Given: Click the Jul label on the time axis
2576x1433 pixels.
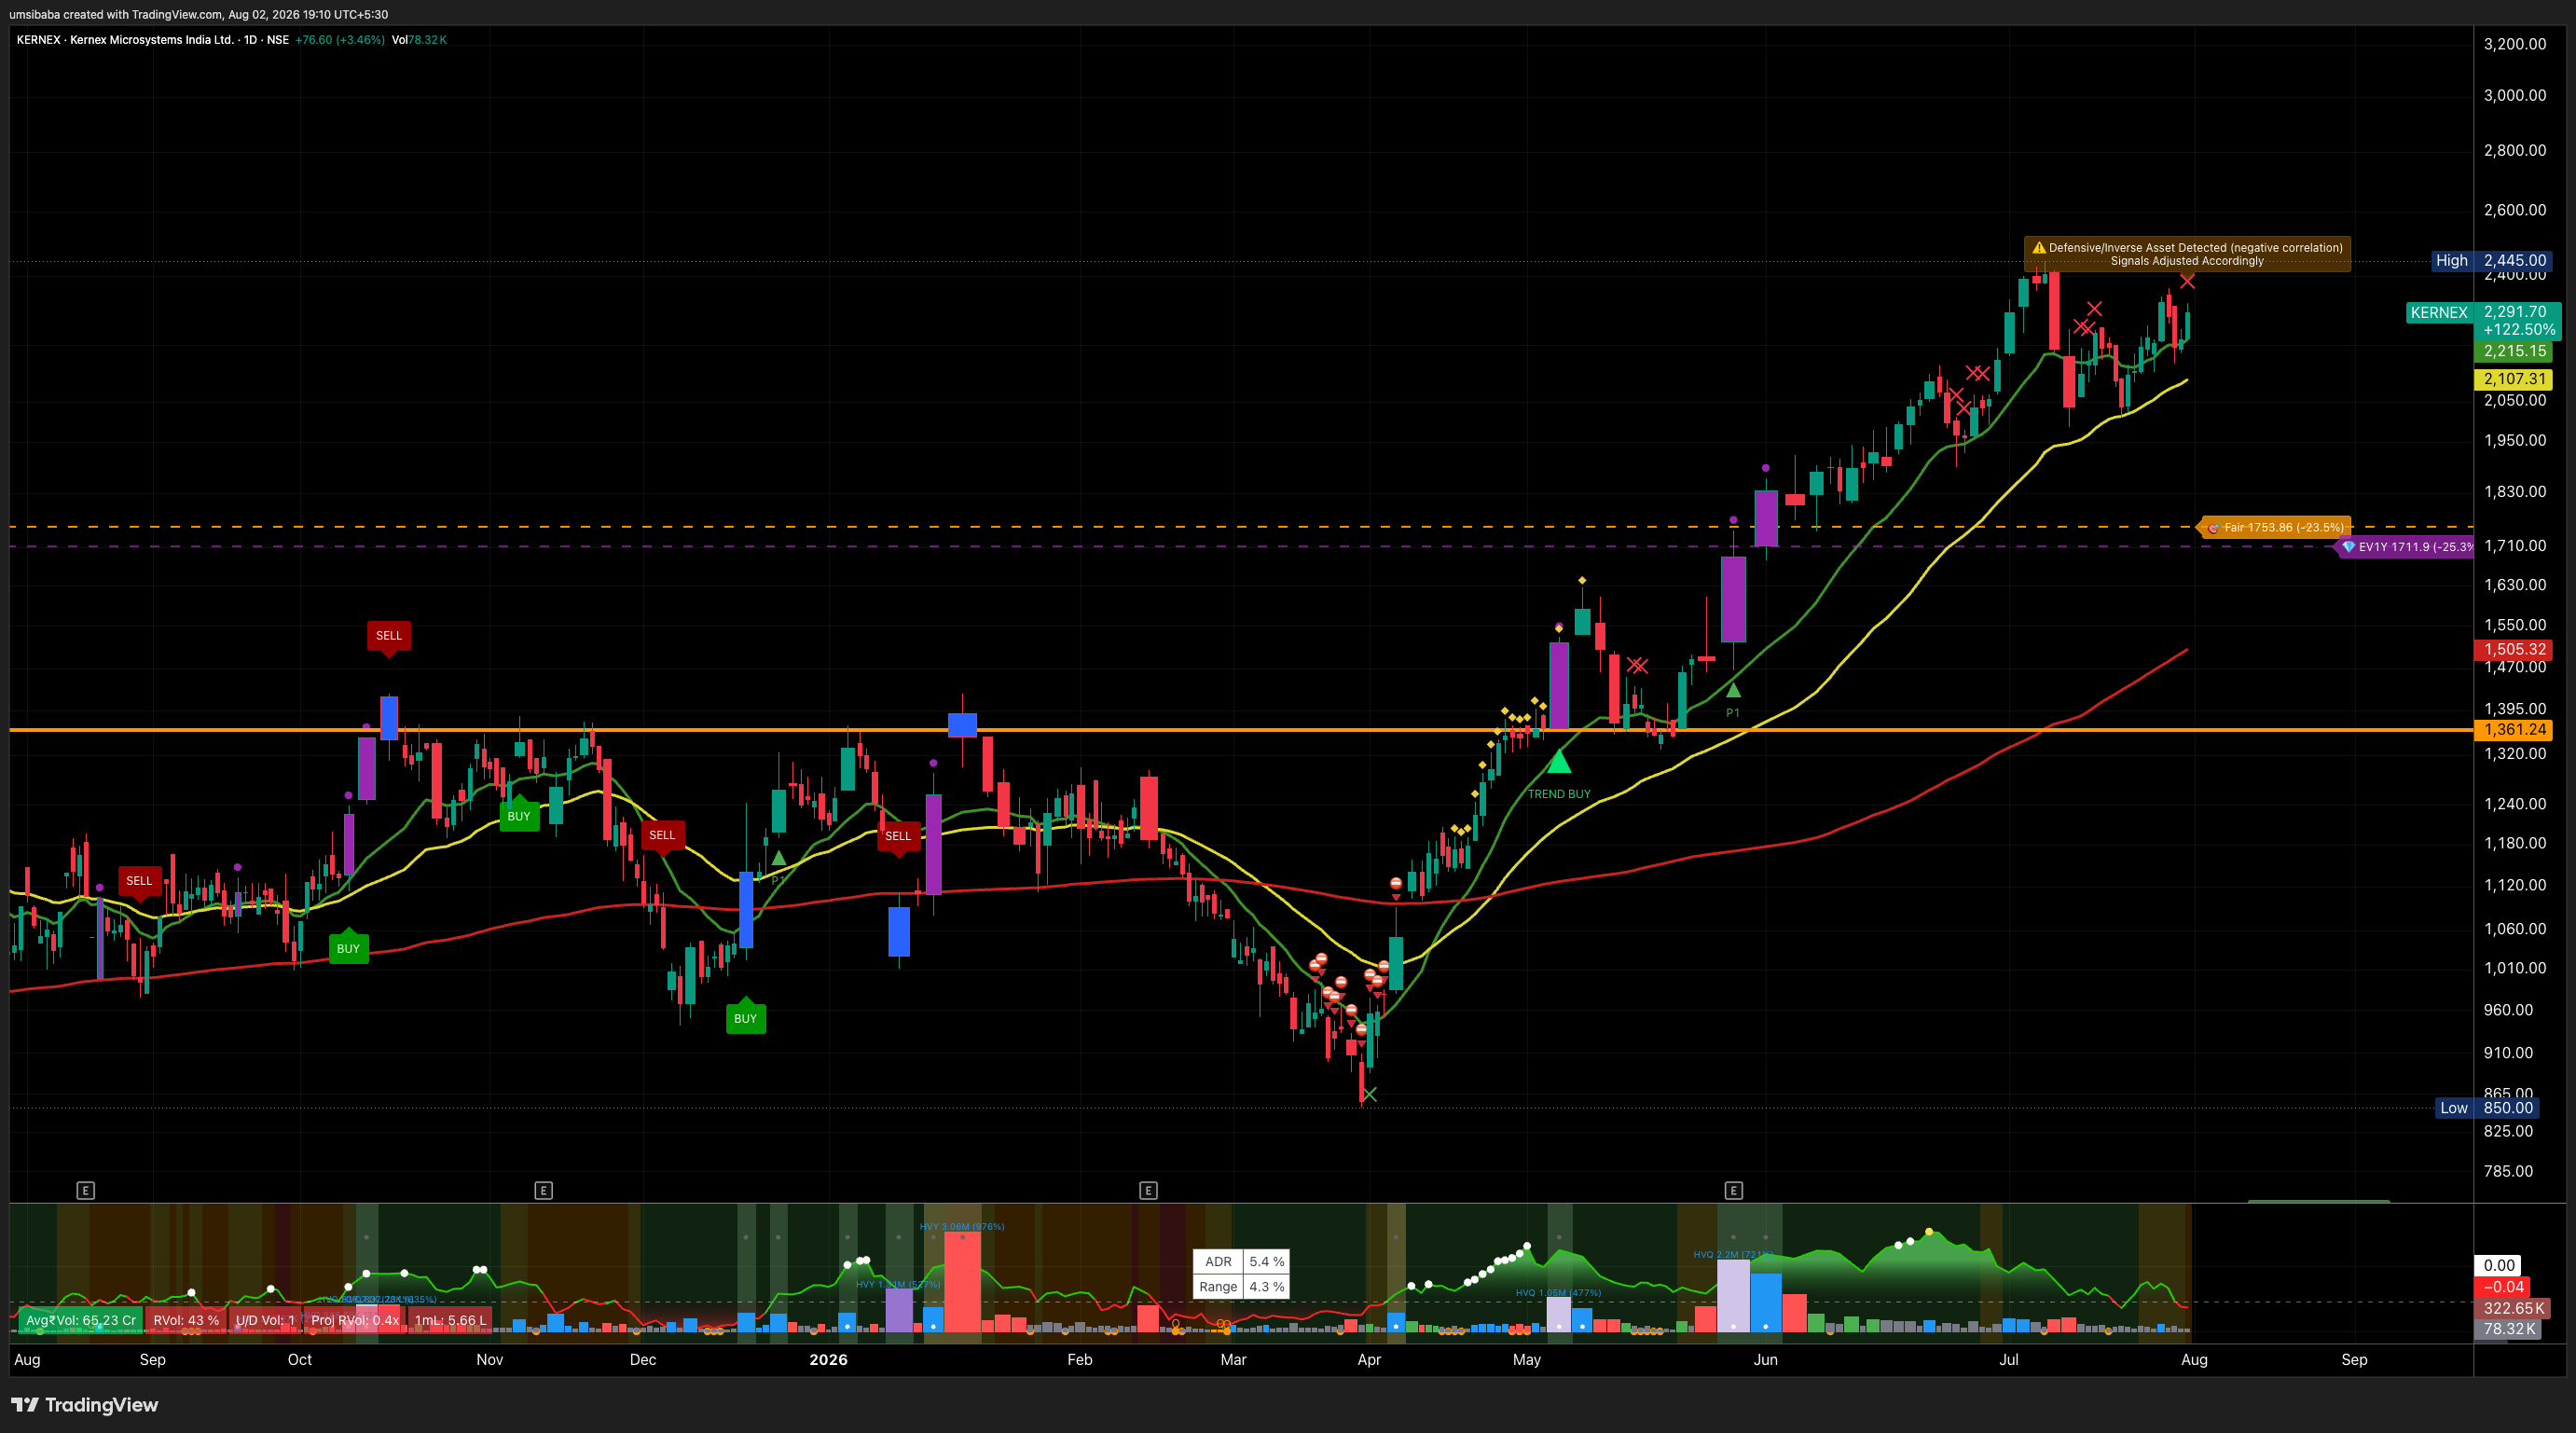Looking at the screenshot, I should pos(2008,1360).
